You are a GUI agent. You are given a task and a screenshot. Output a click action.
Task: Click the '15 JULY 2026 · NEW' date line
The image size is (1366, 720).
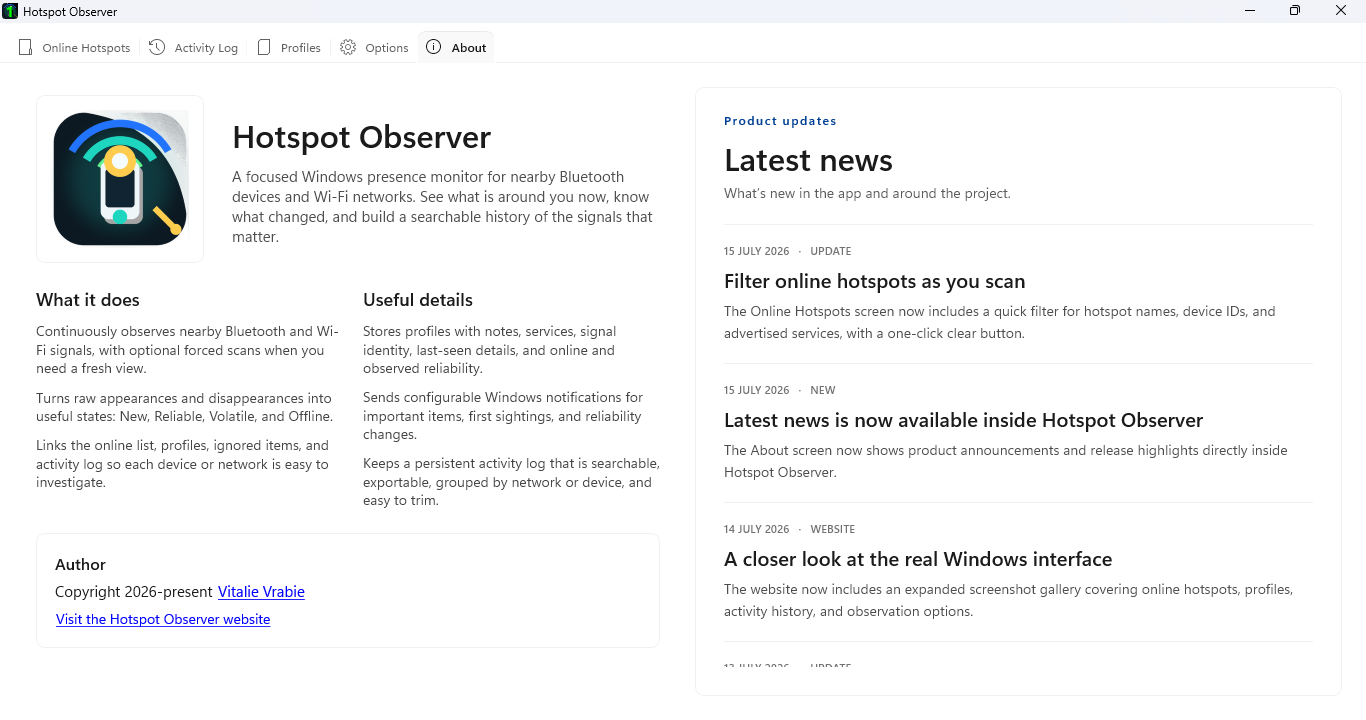tap(780, 390)
